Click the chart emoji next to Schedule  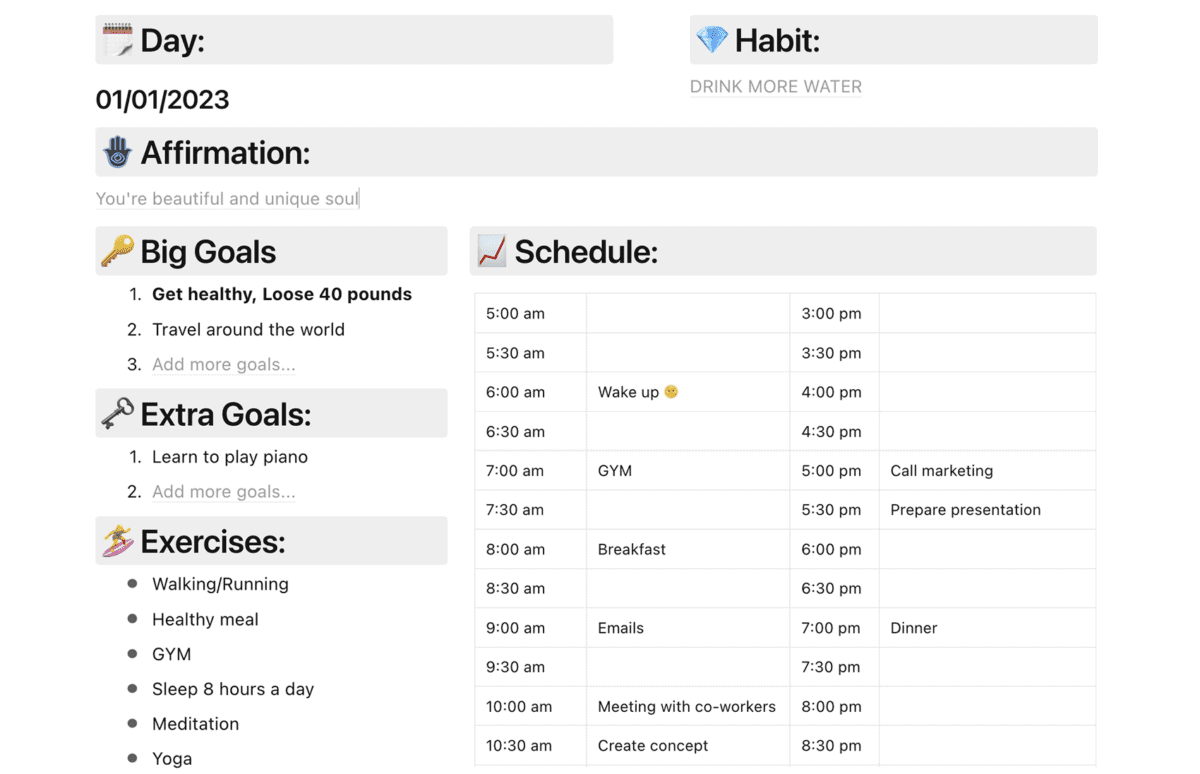(x=492, y=252)
